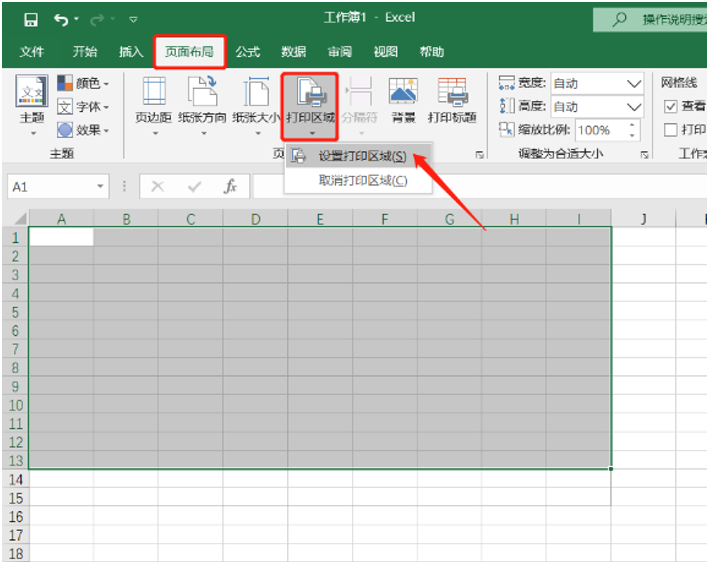Image resolution: width=707 pixels, height=562 pixels.
Task: Select row 7 header
Action: tap(15, 349)
